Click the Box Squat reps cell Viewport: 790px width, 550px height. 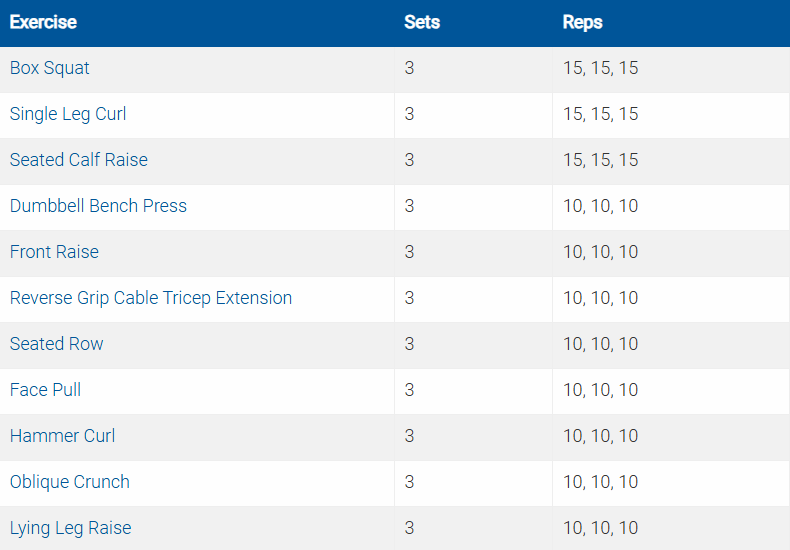click(600, 68)
